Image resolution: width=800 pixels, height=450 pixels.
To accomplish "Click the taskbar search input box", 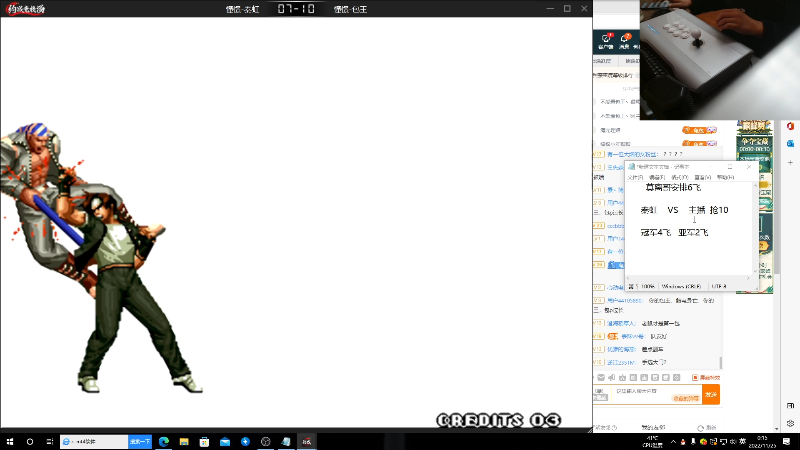I will pos(94,442).
